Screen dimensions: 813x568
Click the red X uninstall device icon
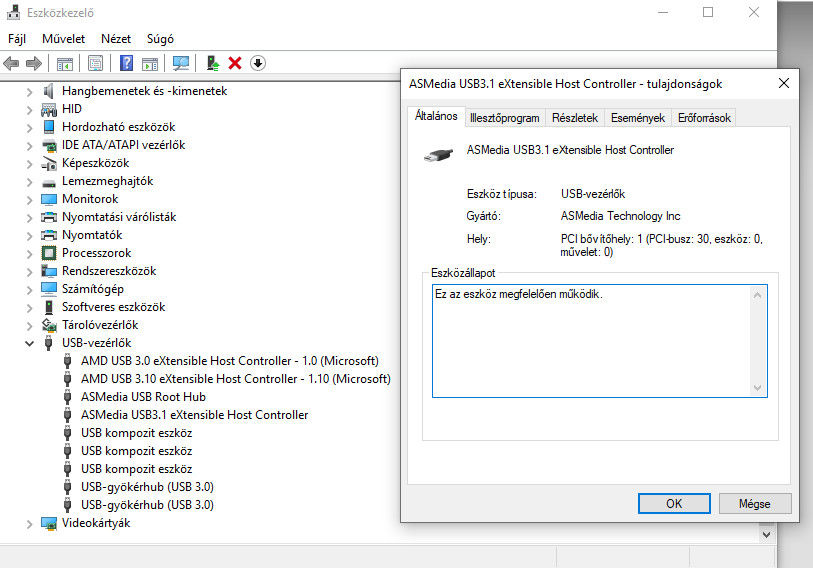coord(235,63)
